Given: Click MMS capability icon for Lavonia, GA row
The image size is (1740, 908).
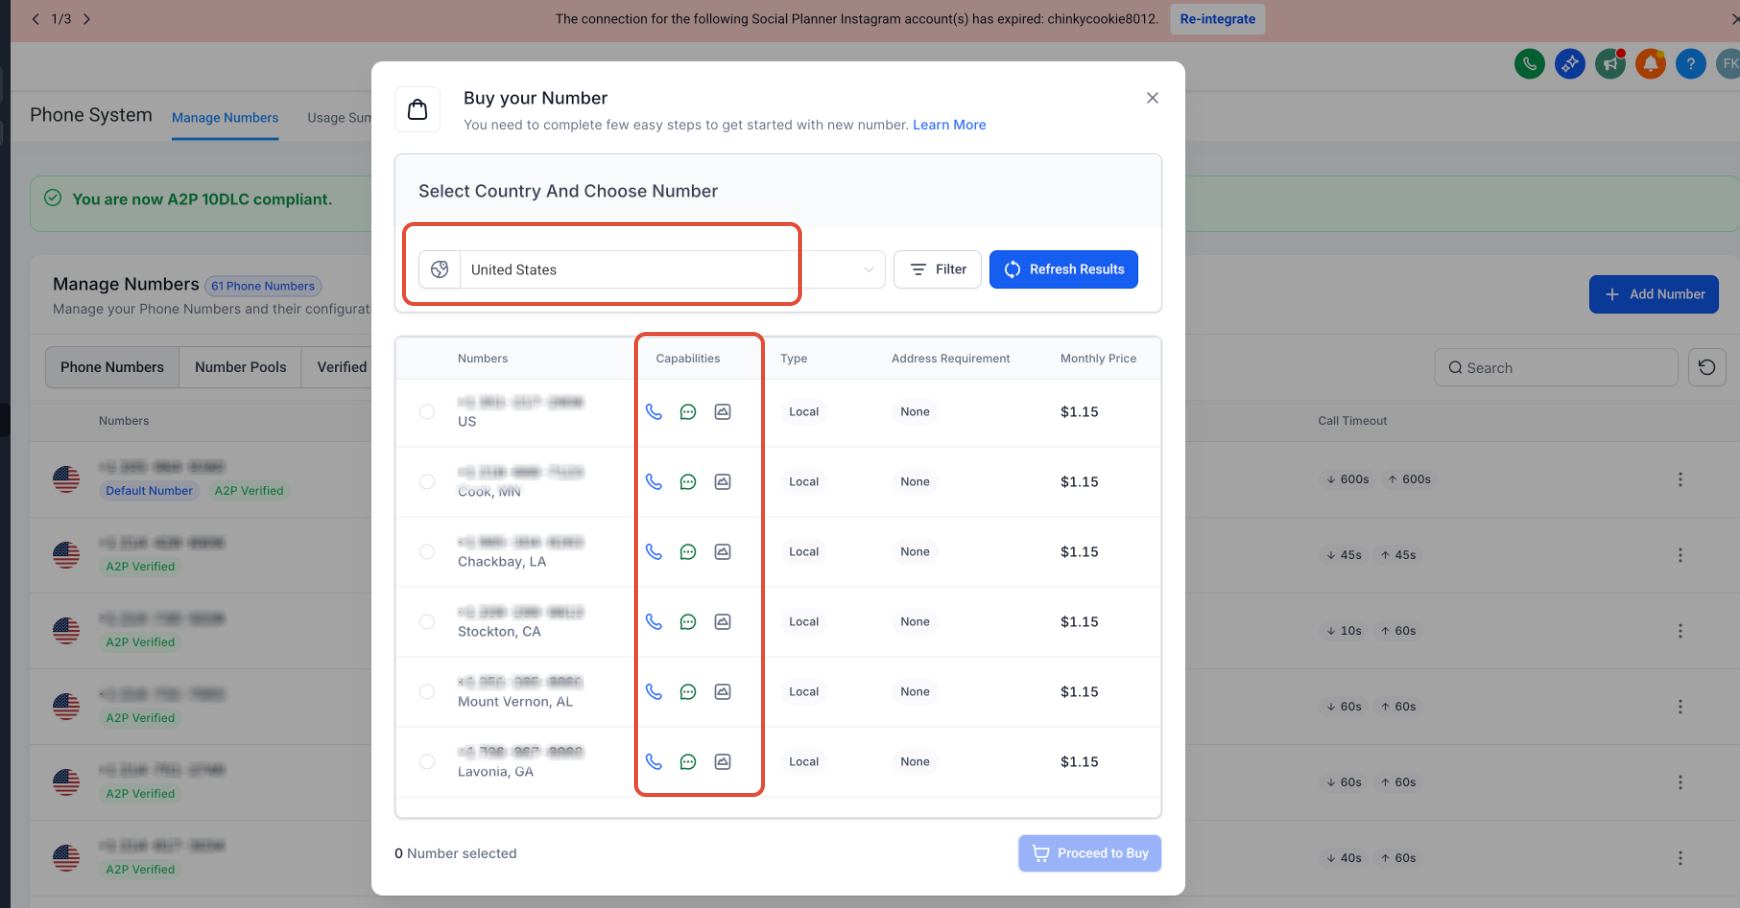Looking at the screenshot, I should pyautogui.click(x=723, y=761).
